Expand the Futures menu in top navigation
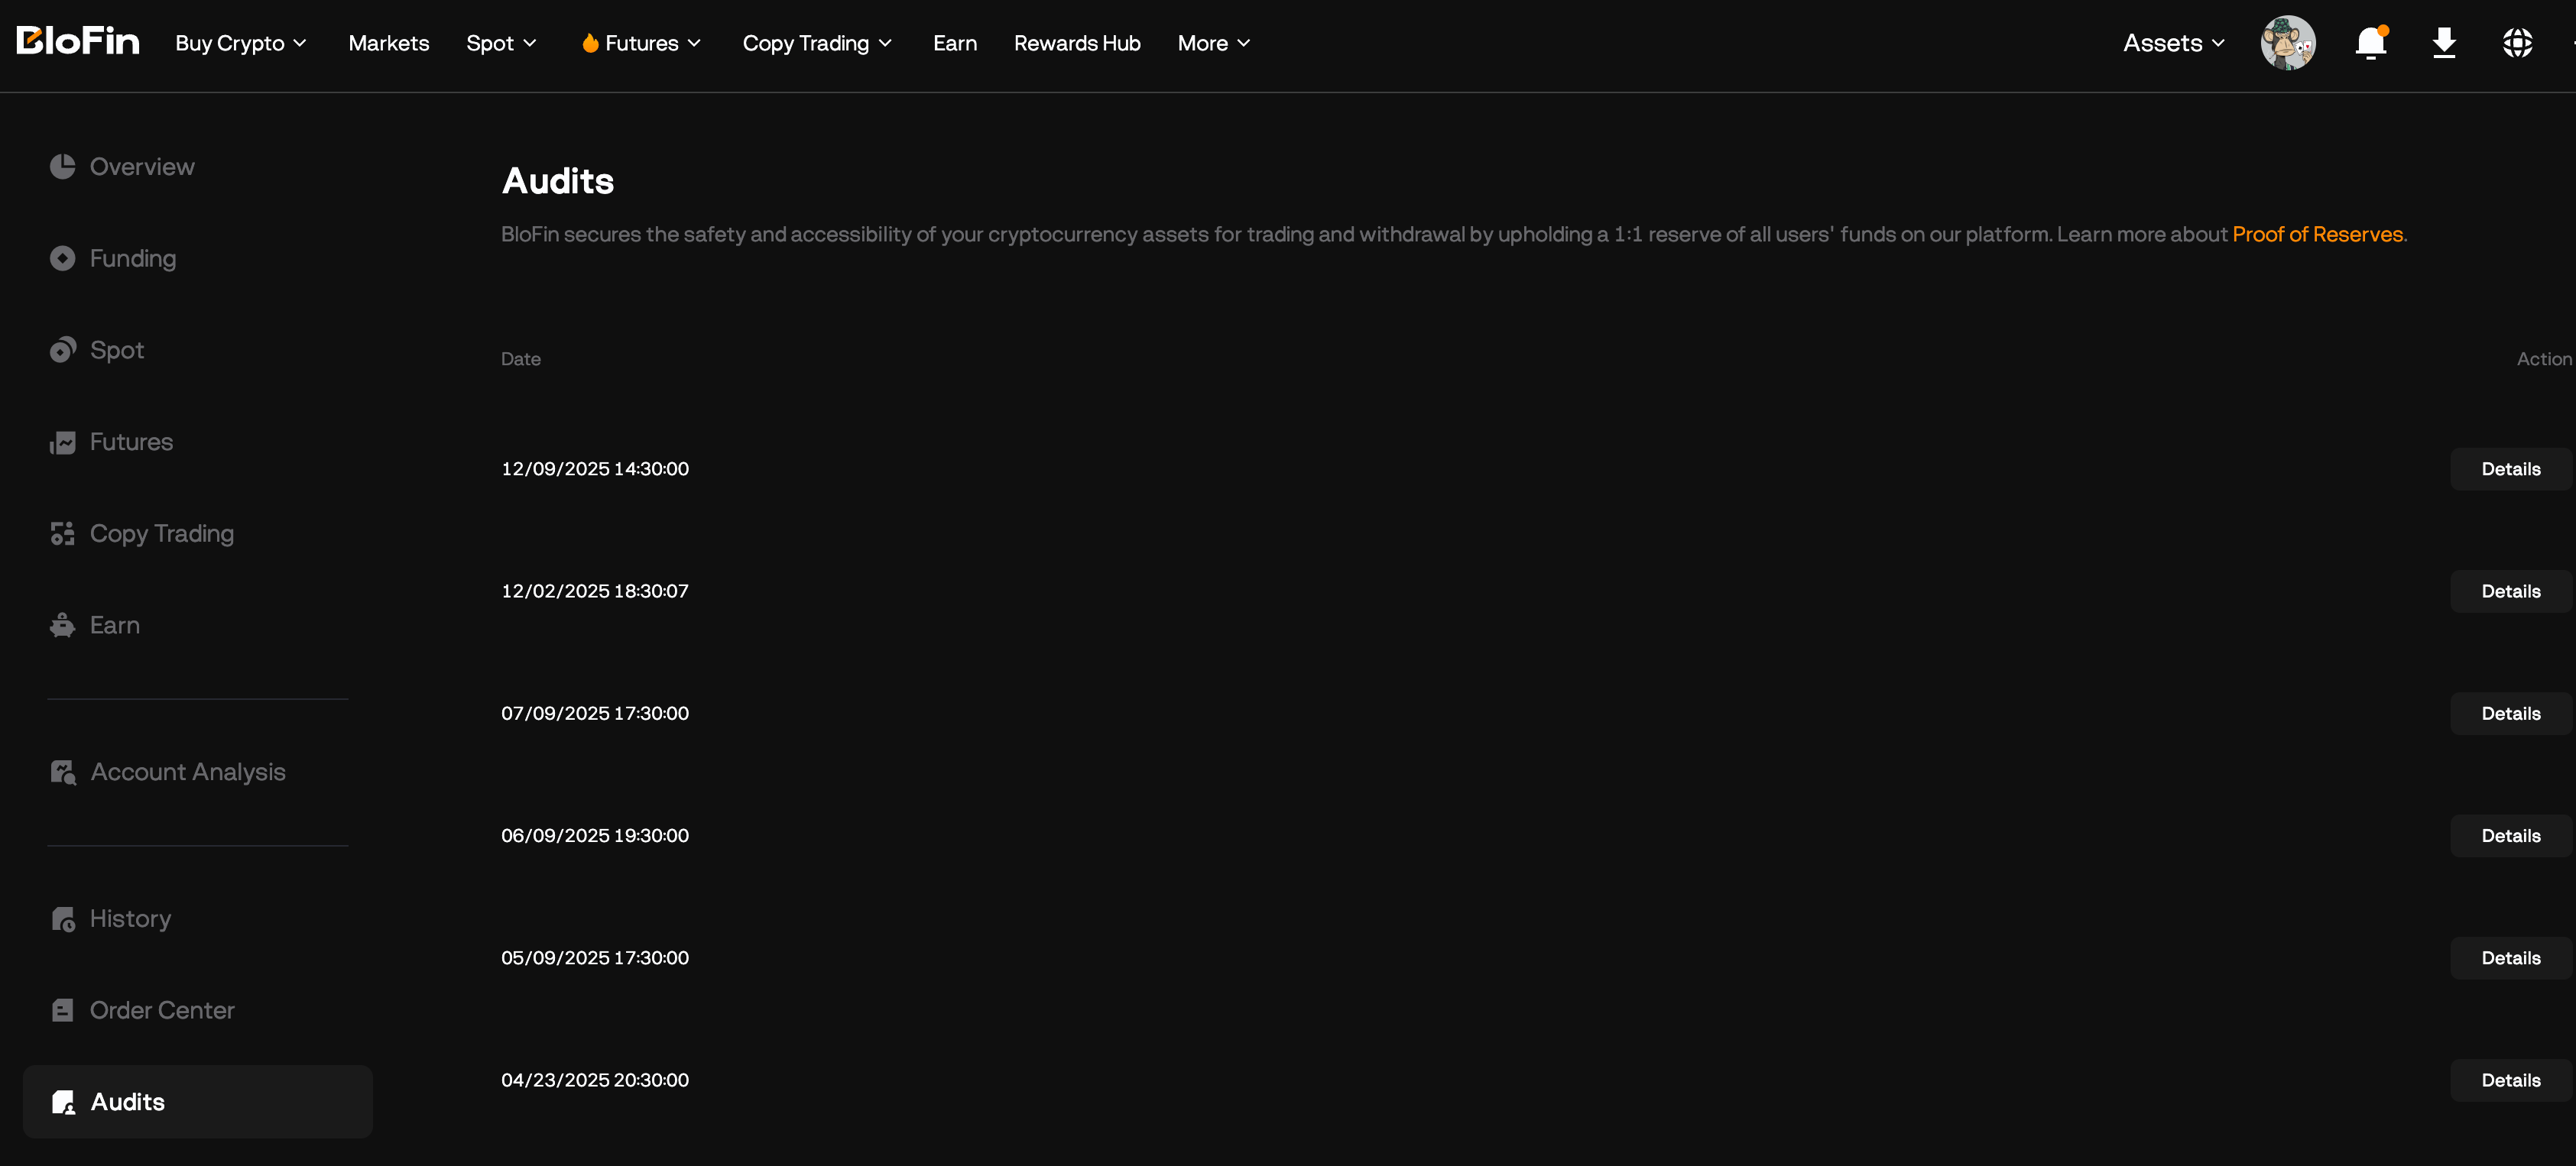Screen dimensions: 2576x1166 tap(642, 43)
